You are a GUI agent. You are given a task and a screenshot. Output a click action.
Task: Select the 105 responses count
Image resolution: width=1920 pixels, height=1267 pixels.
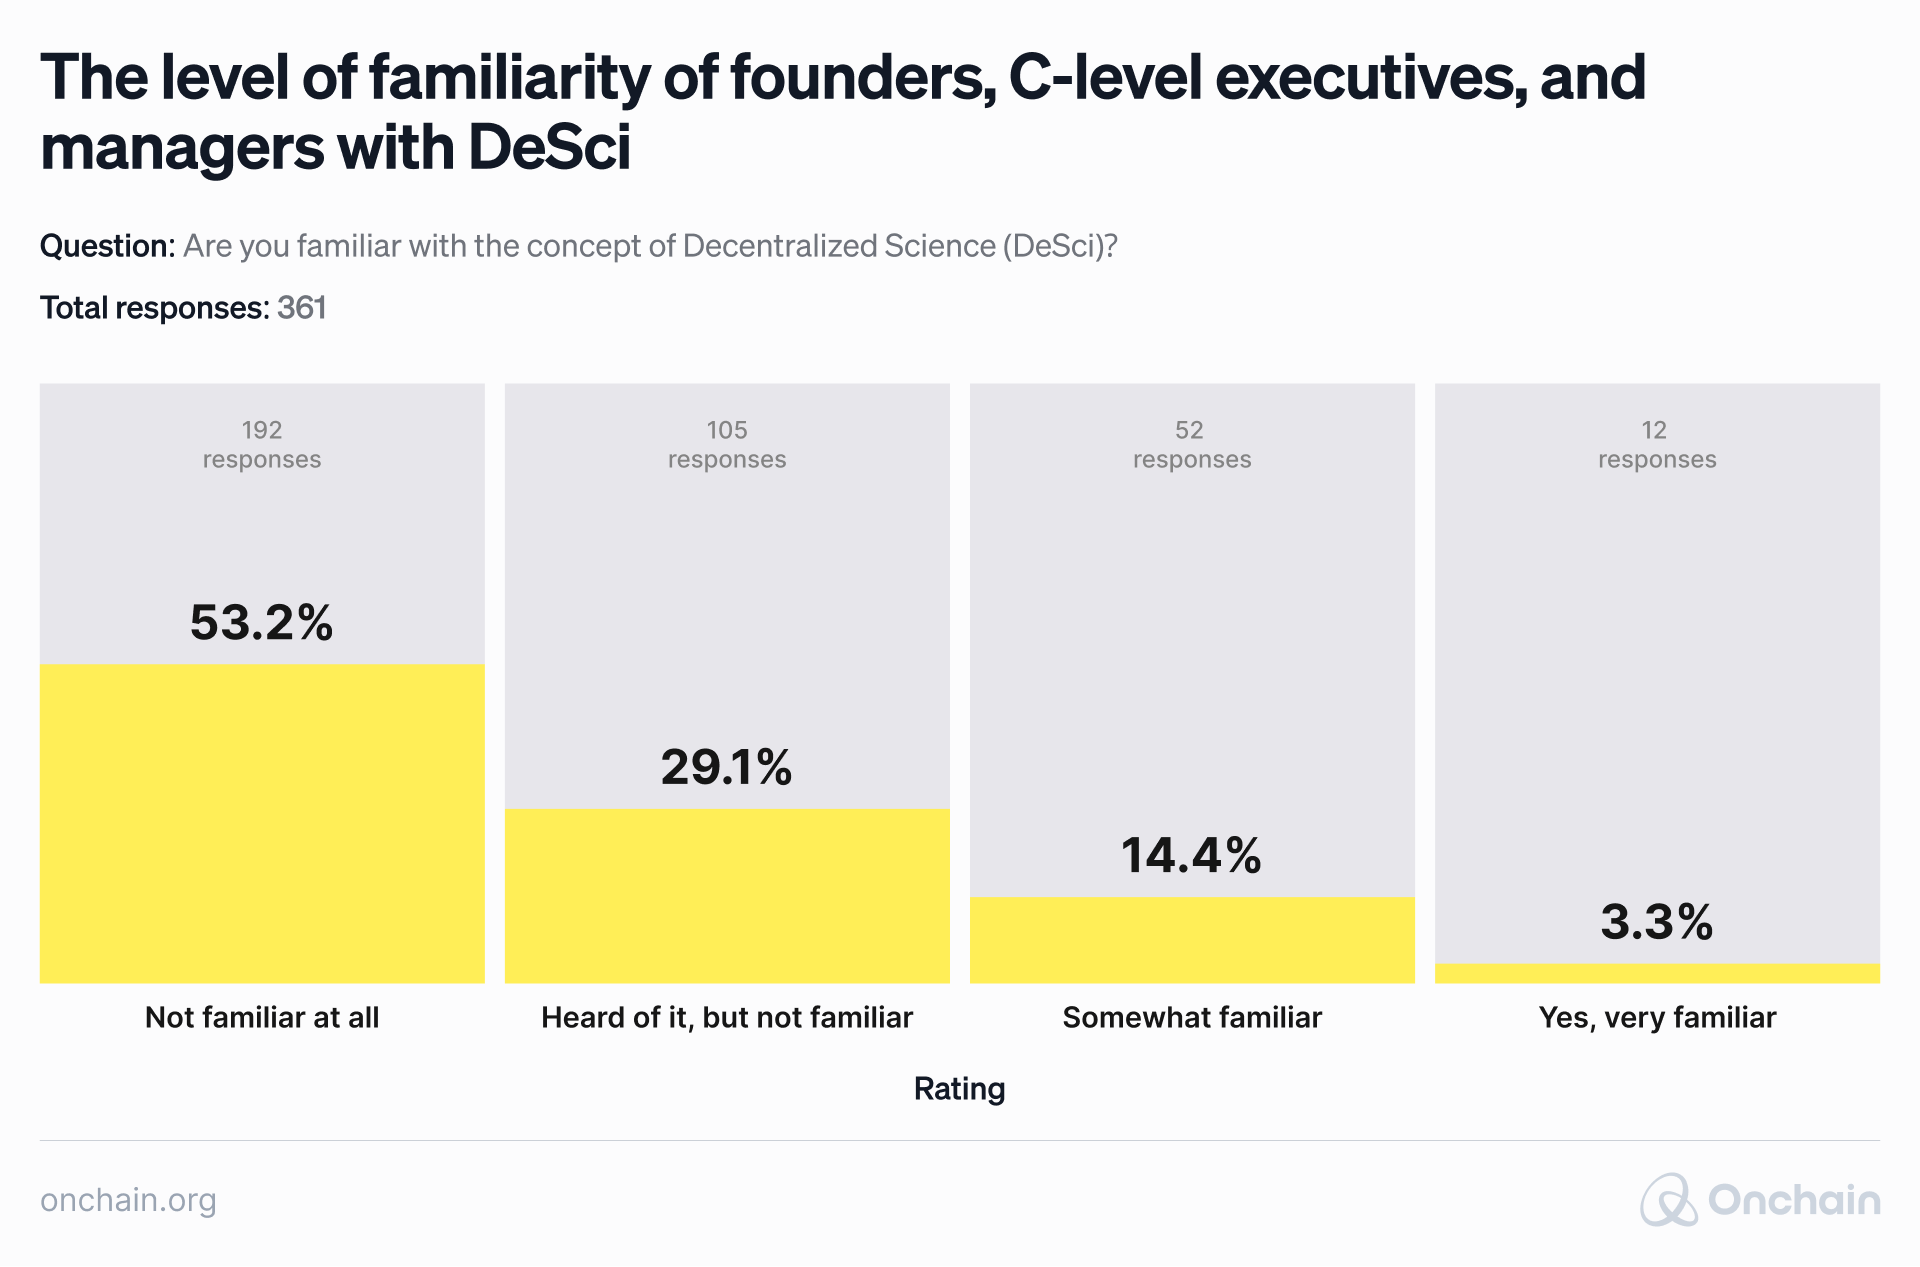pyautogui.click(x=727, y=444)
